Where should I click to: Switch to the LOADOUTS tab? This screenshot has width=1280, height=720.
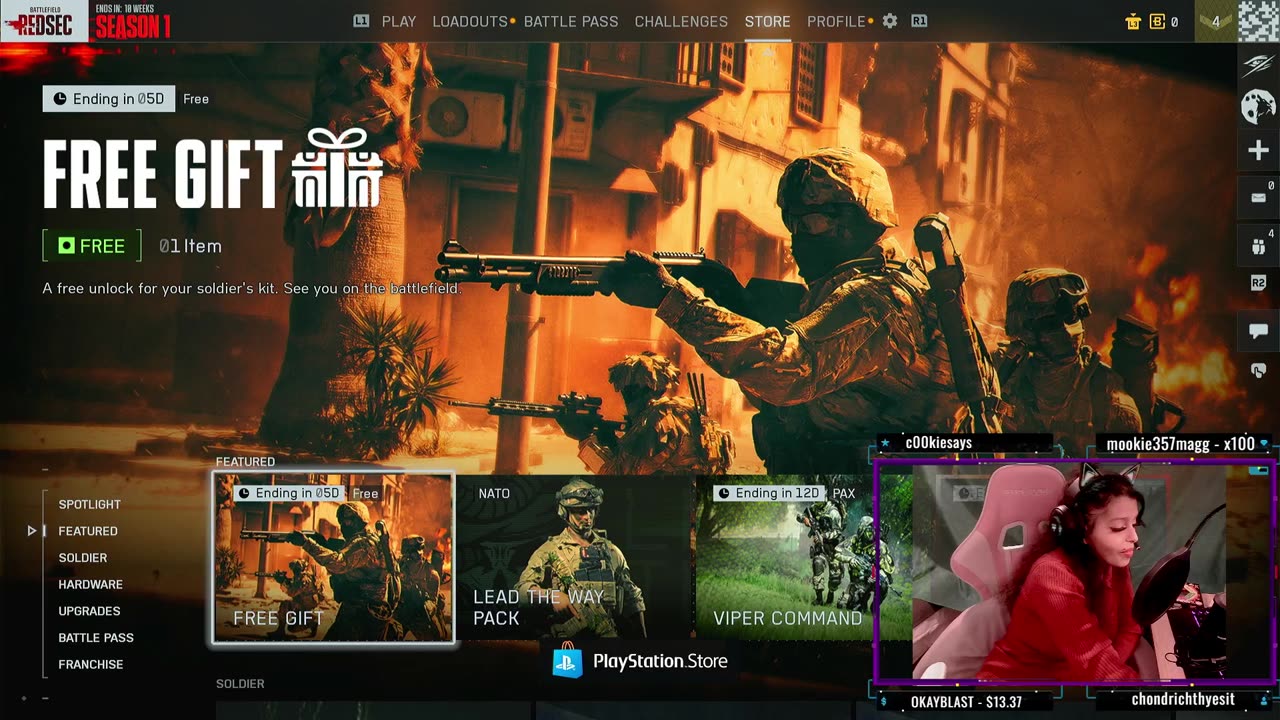pyautogui.click(x=470, y=21)
